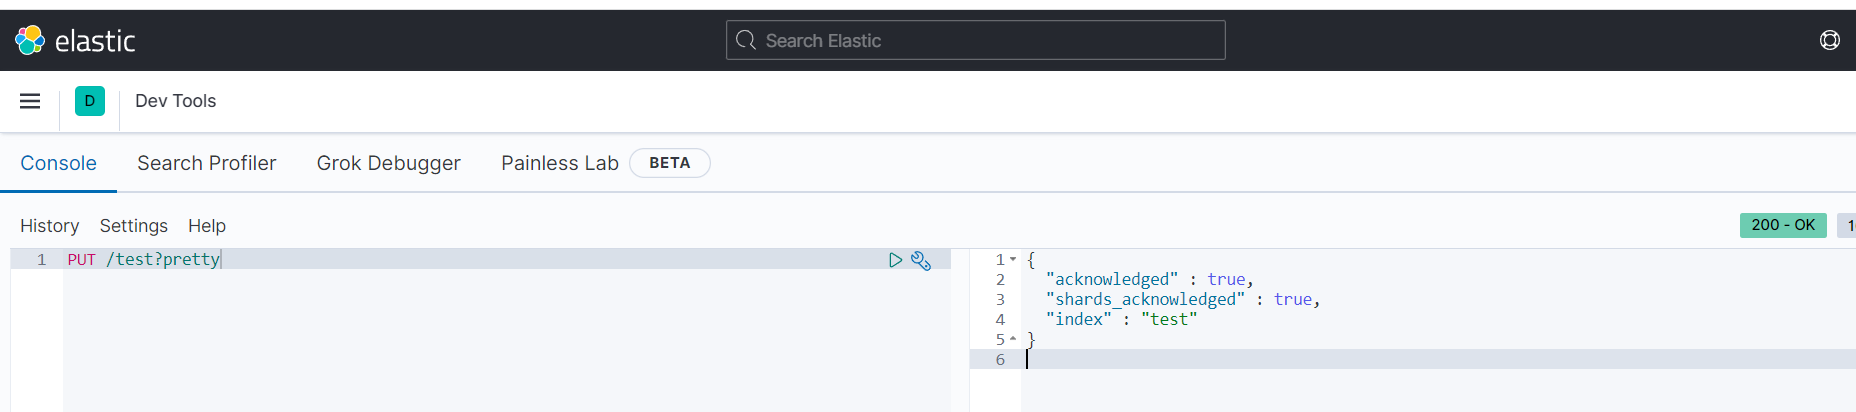The width and height of the screenshot is (1856, 412).
Task: Click the green D space avatar
Action: (90, 101)
